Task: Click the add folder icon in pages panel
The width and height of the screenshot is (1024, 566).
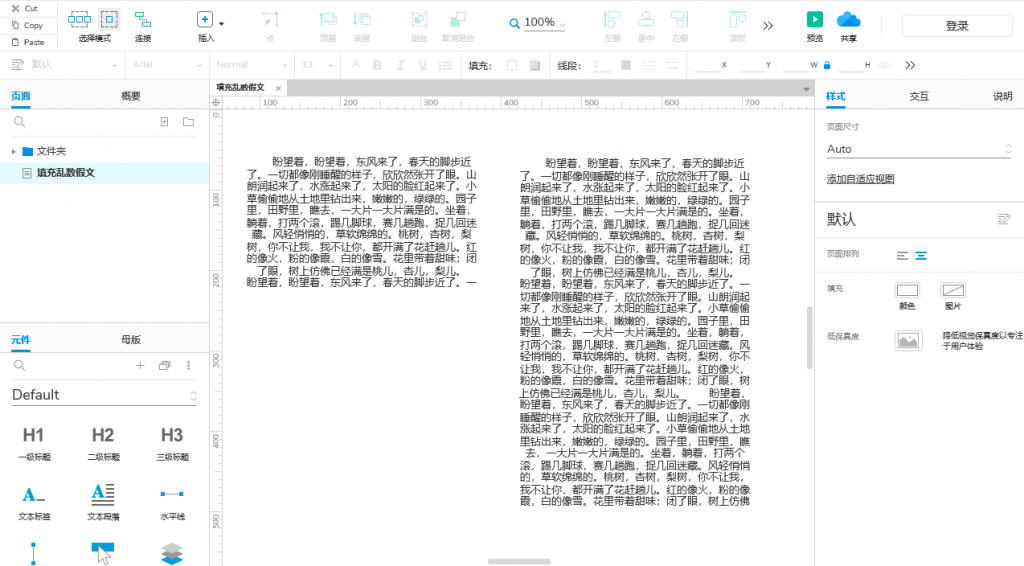Action: pyautogui.click(x=188, y=122)
